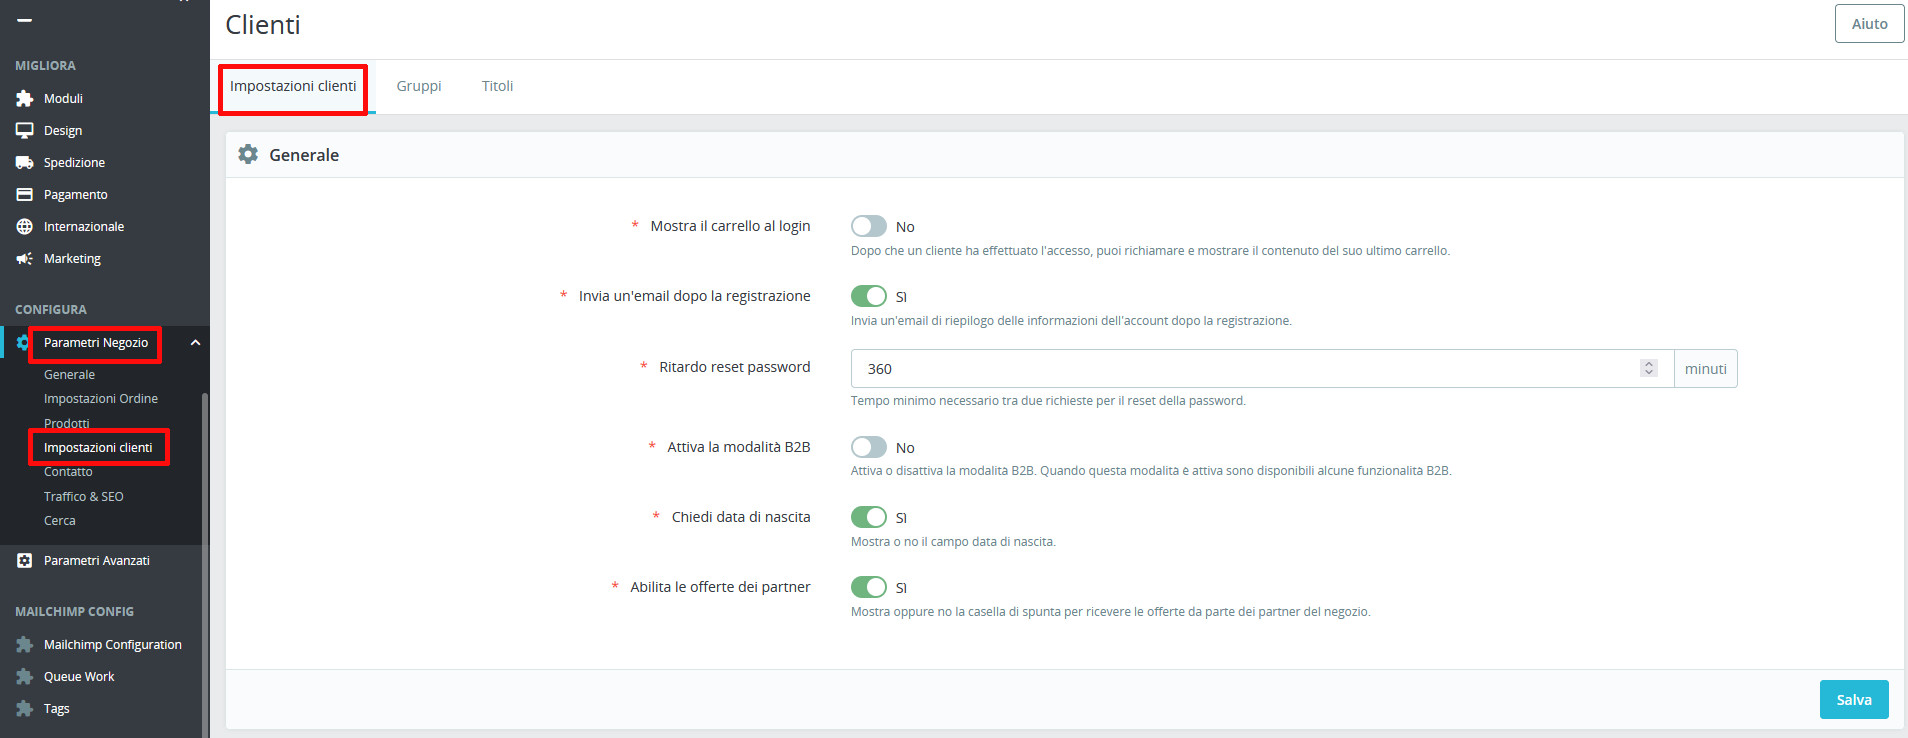The image size is (1908, 738).
Task: Click the CONFIGURA section header
Action: (51, 310)
